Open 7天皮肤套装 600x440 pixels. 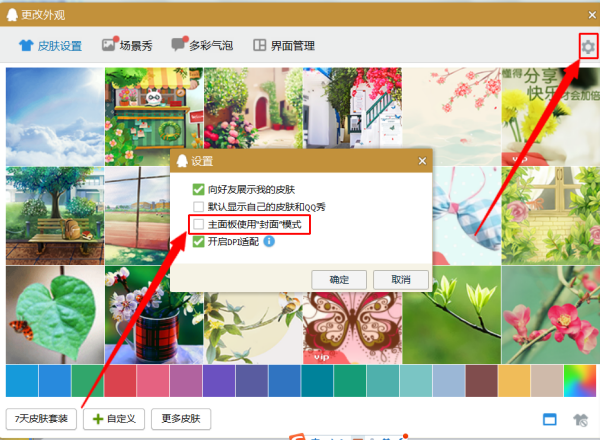41,419
